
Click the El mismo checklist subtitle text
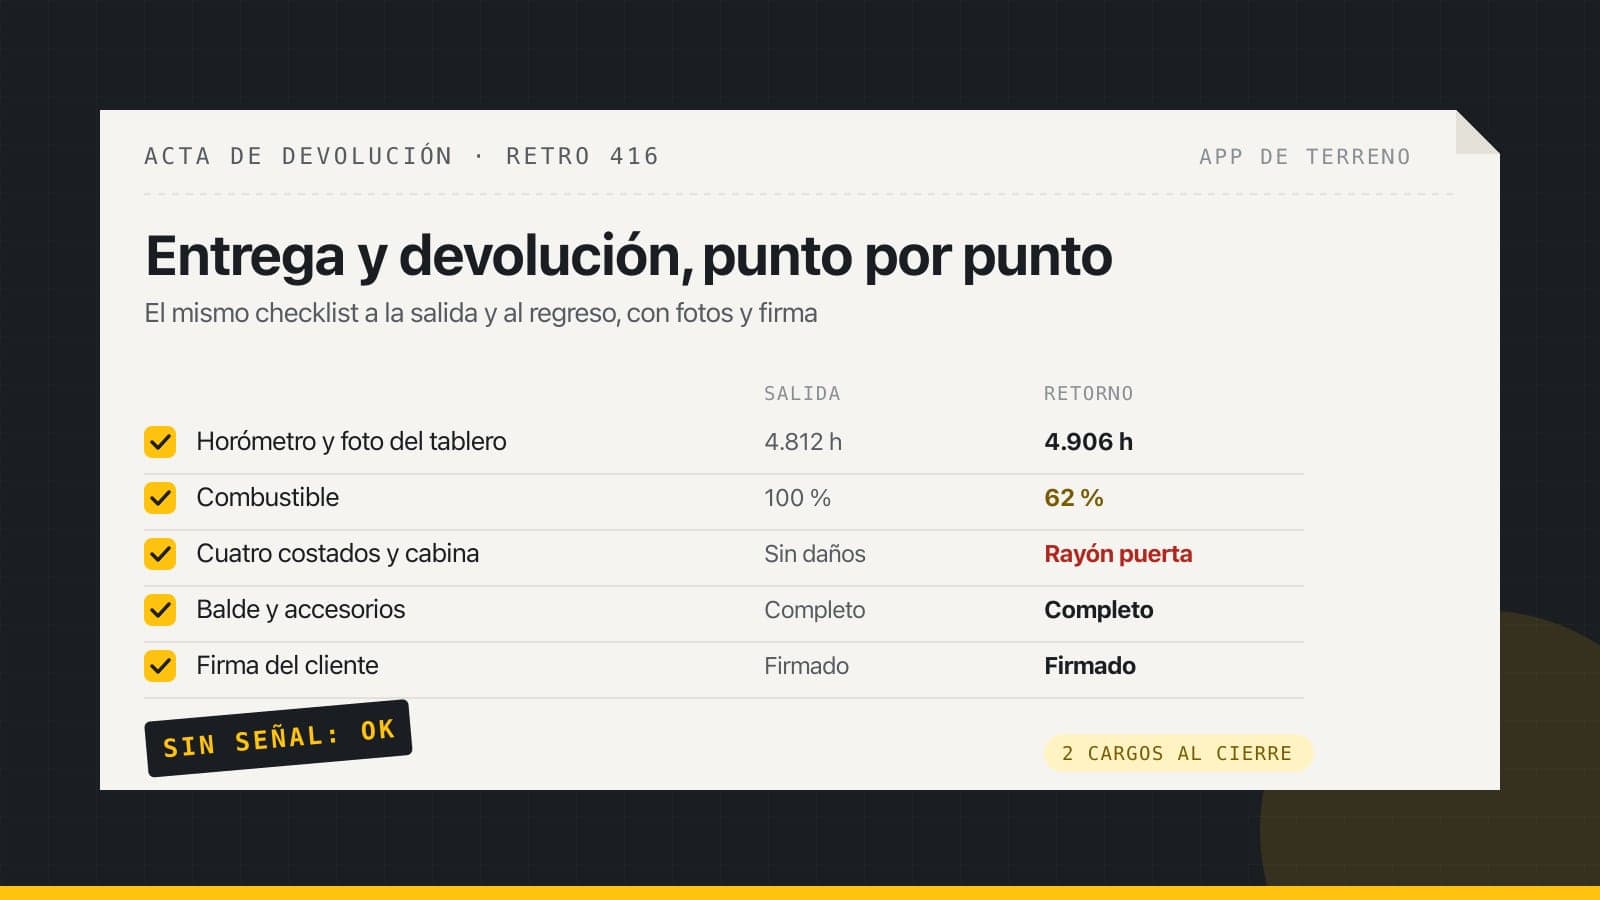click(480, 314)
